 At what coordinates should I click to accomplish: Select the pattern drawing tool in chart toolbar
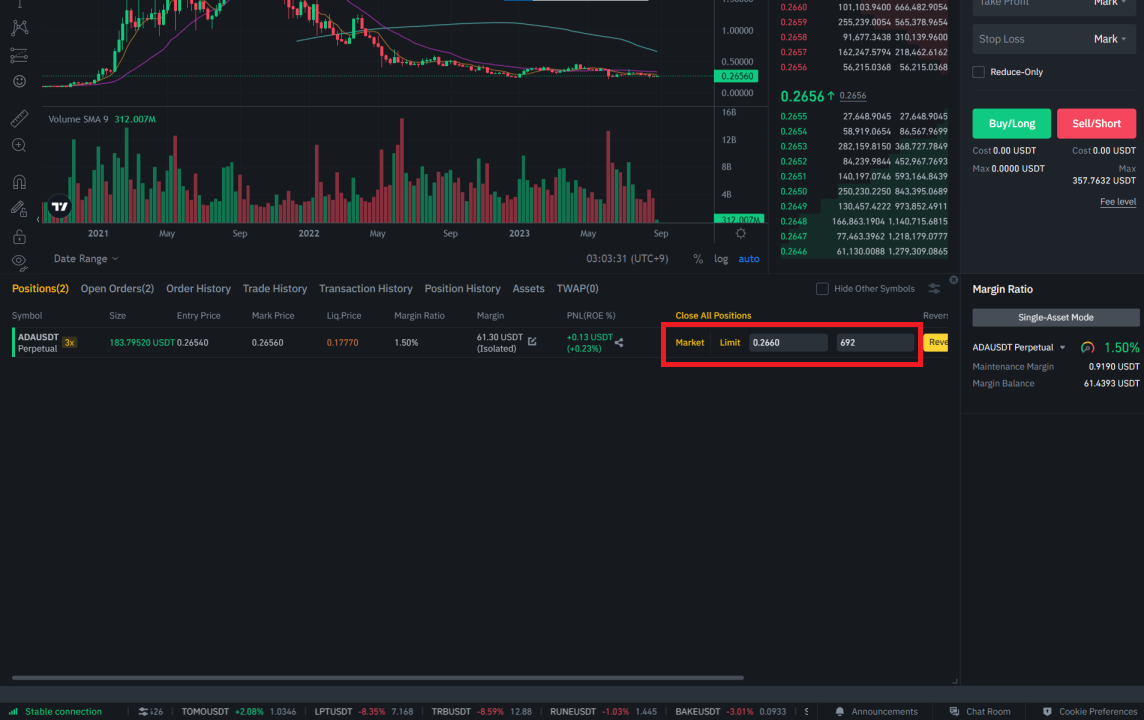[x=20, y=28]
